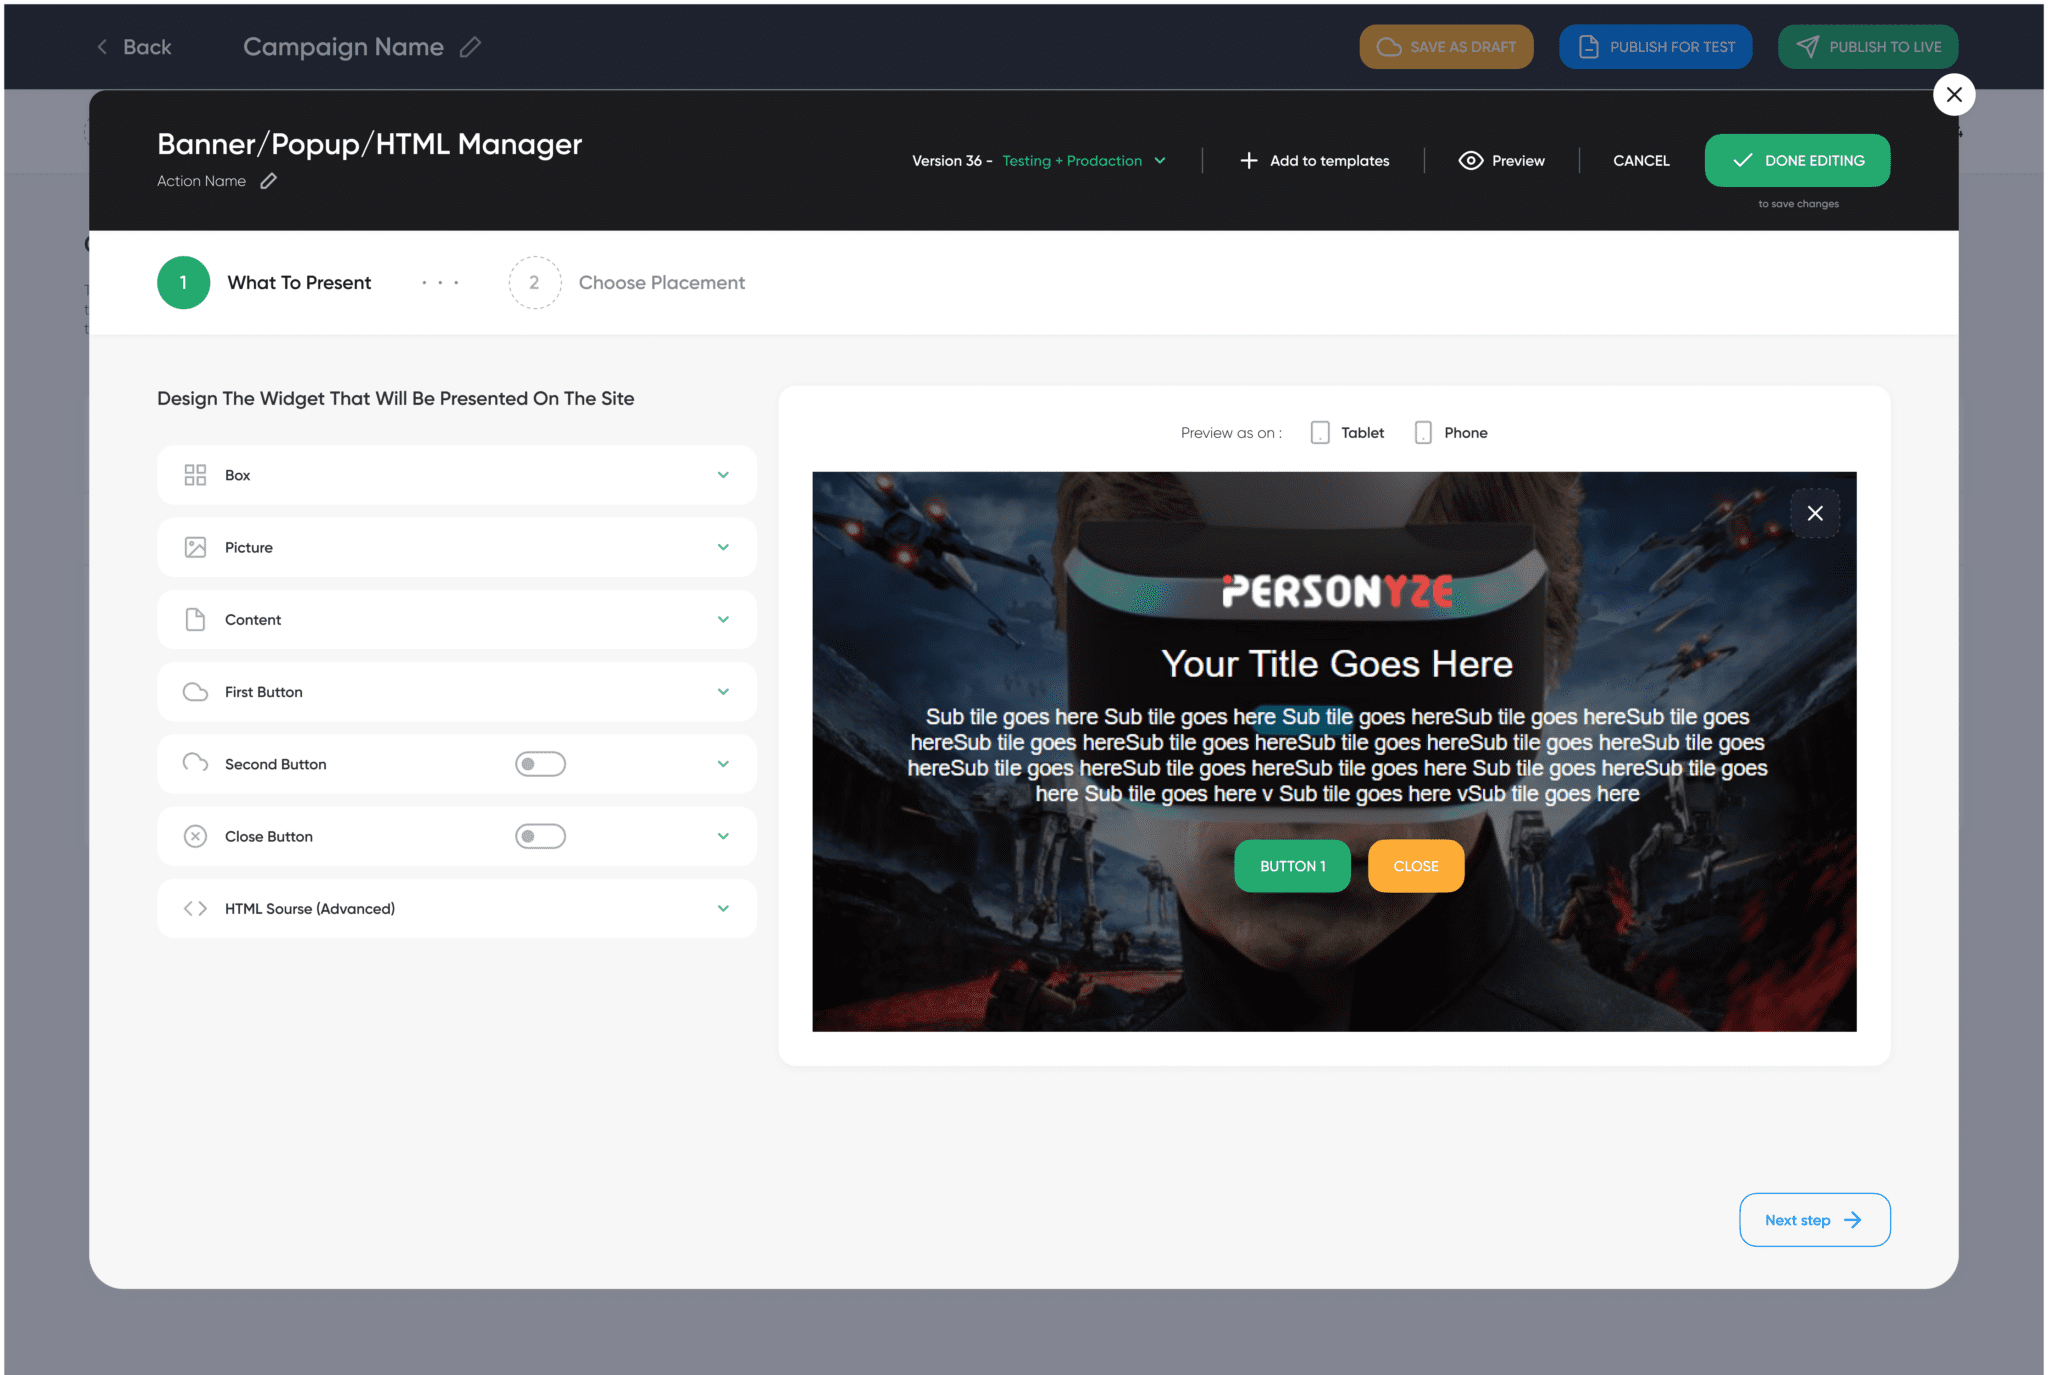Click the X icon on the banner preview
Image resolution: width=2048 pixels, height=1375 pixels.
click(1815, 513)
